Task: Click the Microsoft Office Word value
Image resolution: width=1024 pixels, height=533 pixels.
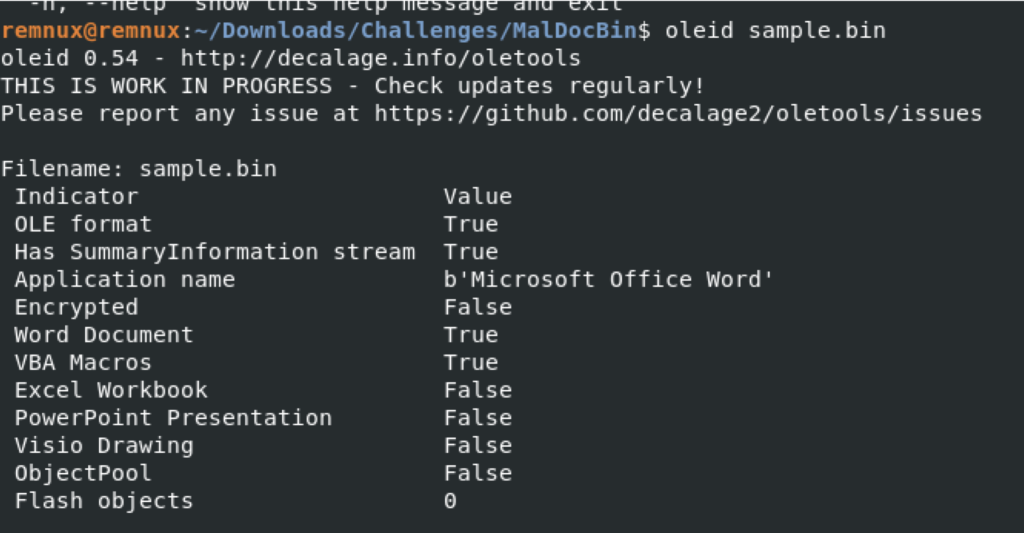Action: tap(609, 280)
